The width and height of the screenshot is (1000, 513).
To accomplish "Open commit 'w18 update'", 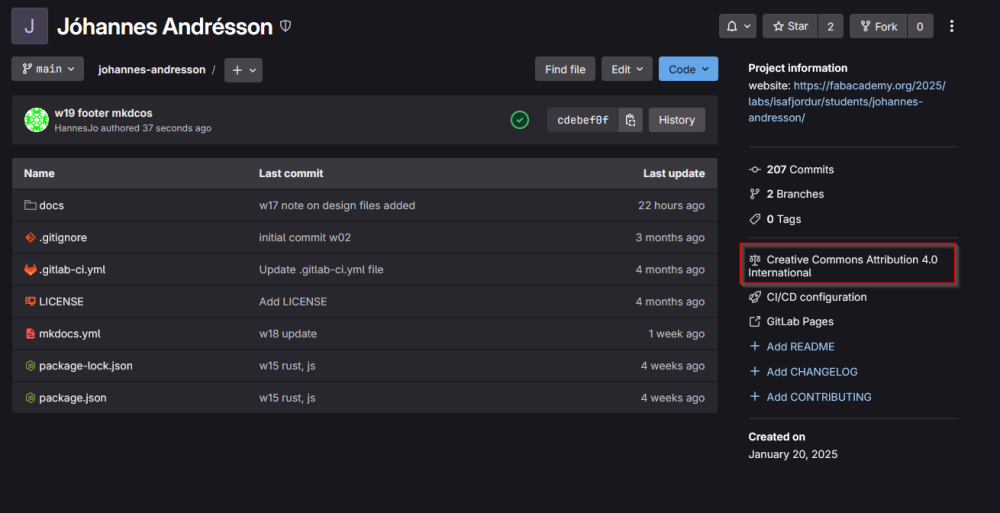I will (x=288, y=334).
